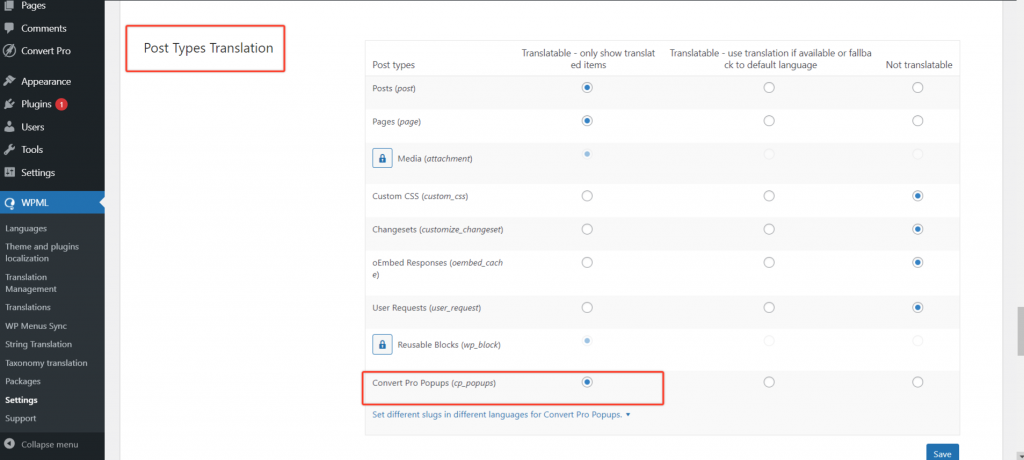Make oEmbed Responses translatable, only translated items
1024x460 pixels.
pos(587,262)
